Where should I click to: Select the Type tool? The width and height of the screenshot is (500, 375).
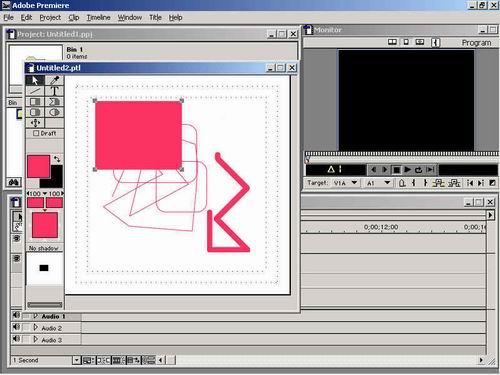[54, 91]
